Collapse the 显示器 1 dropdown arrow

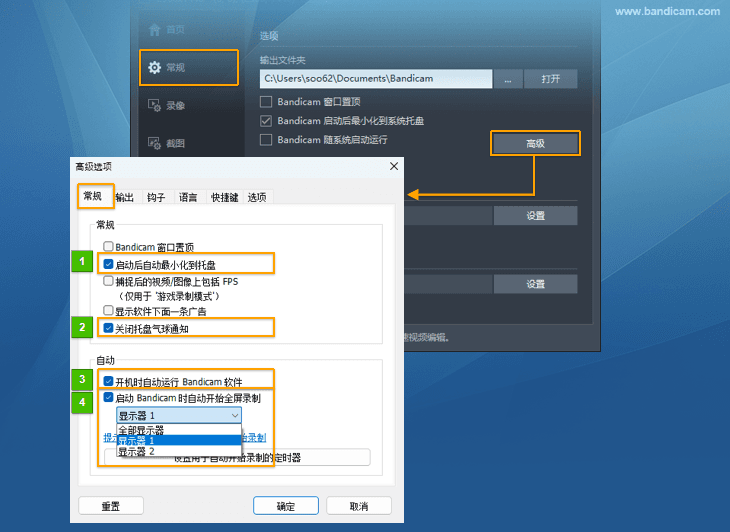click(x=235, y=415)
